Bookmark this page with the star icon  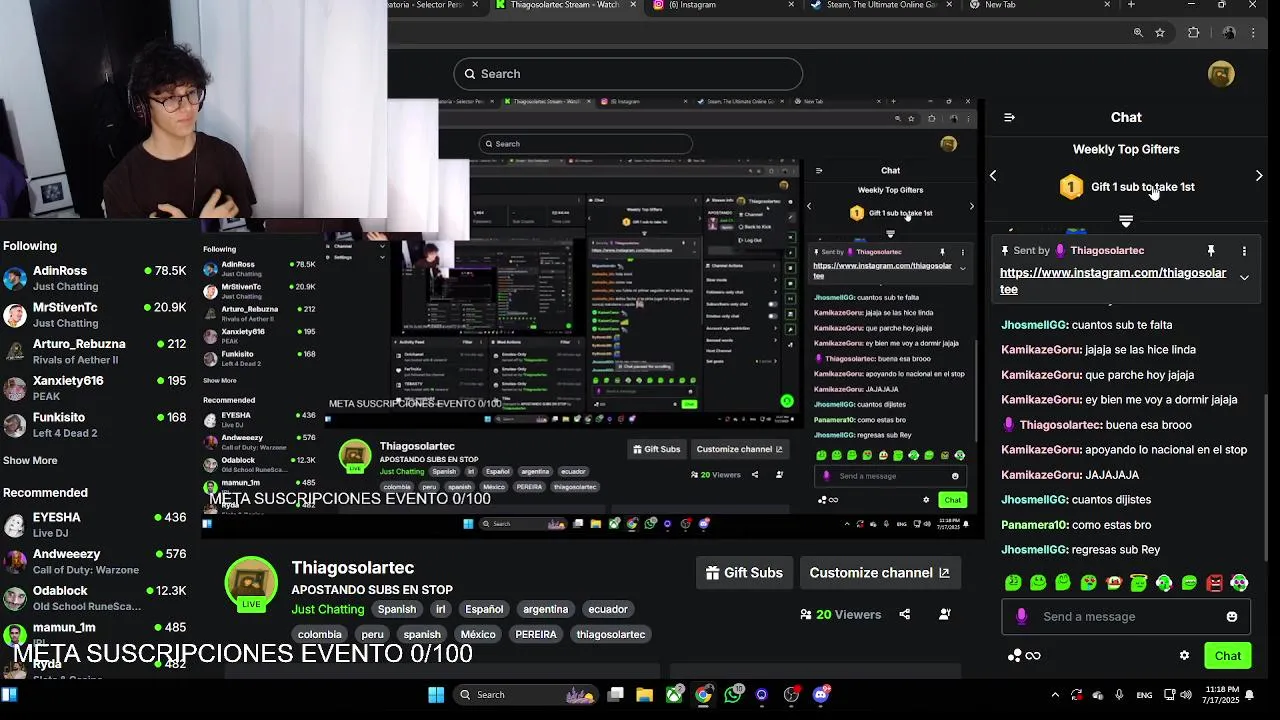coord(1160,33)
